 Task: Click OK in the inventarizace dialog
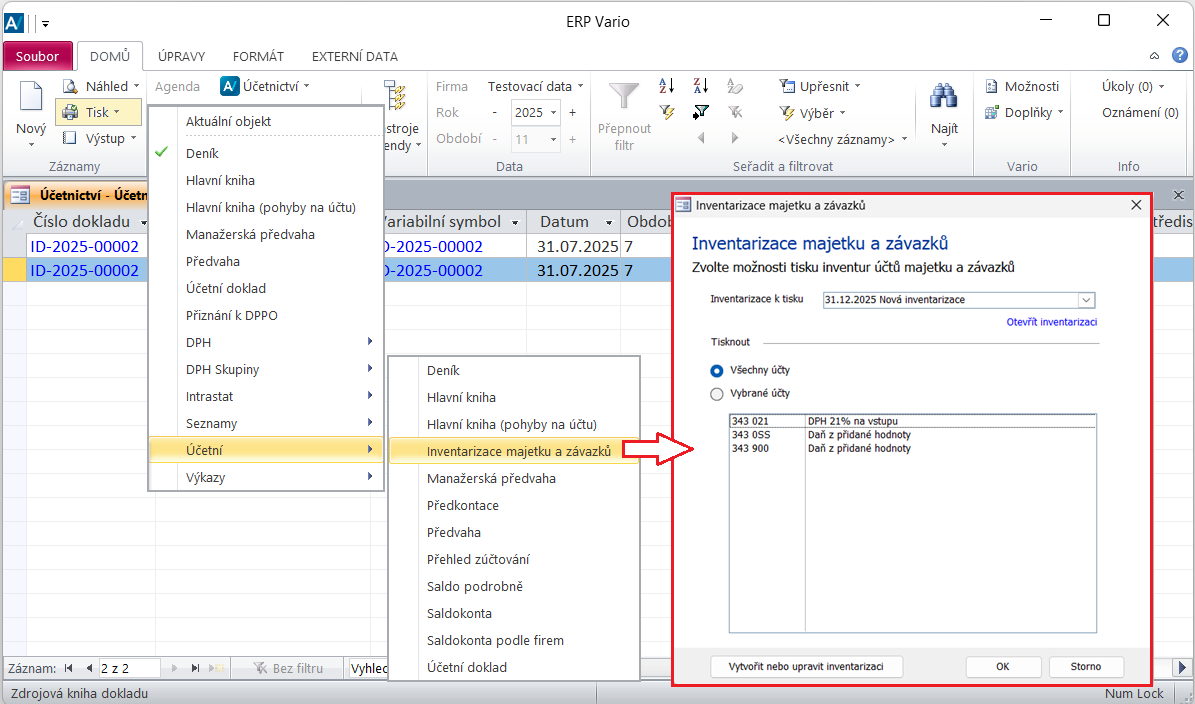pos(1003,666)
